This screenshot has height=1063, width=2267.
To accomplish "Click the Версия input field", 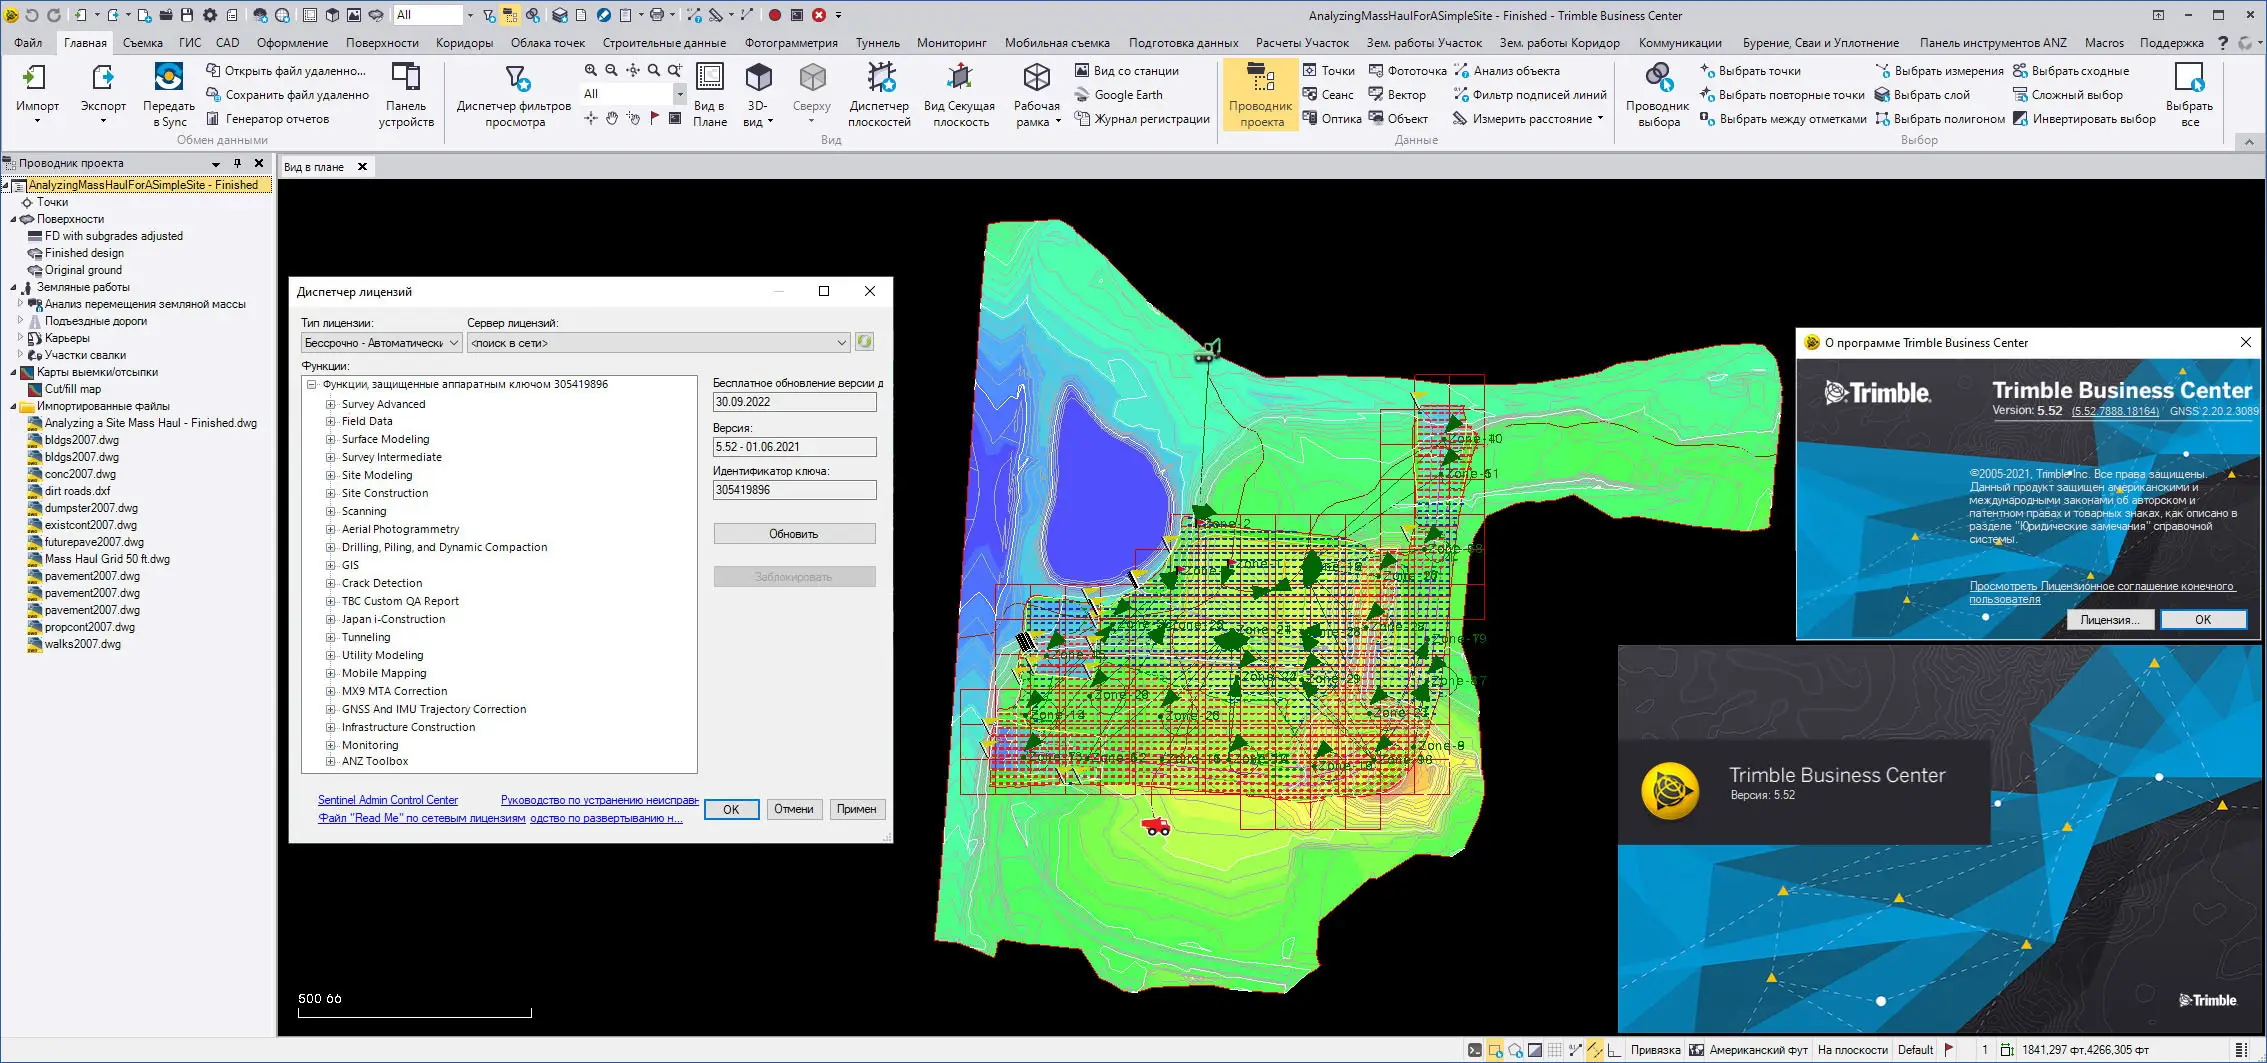I will click(794, 447).
